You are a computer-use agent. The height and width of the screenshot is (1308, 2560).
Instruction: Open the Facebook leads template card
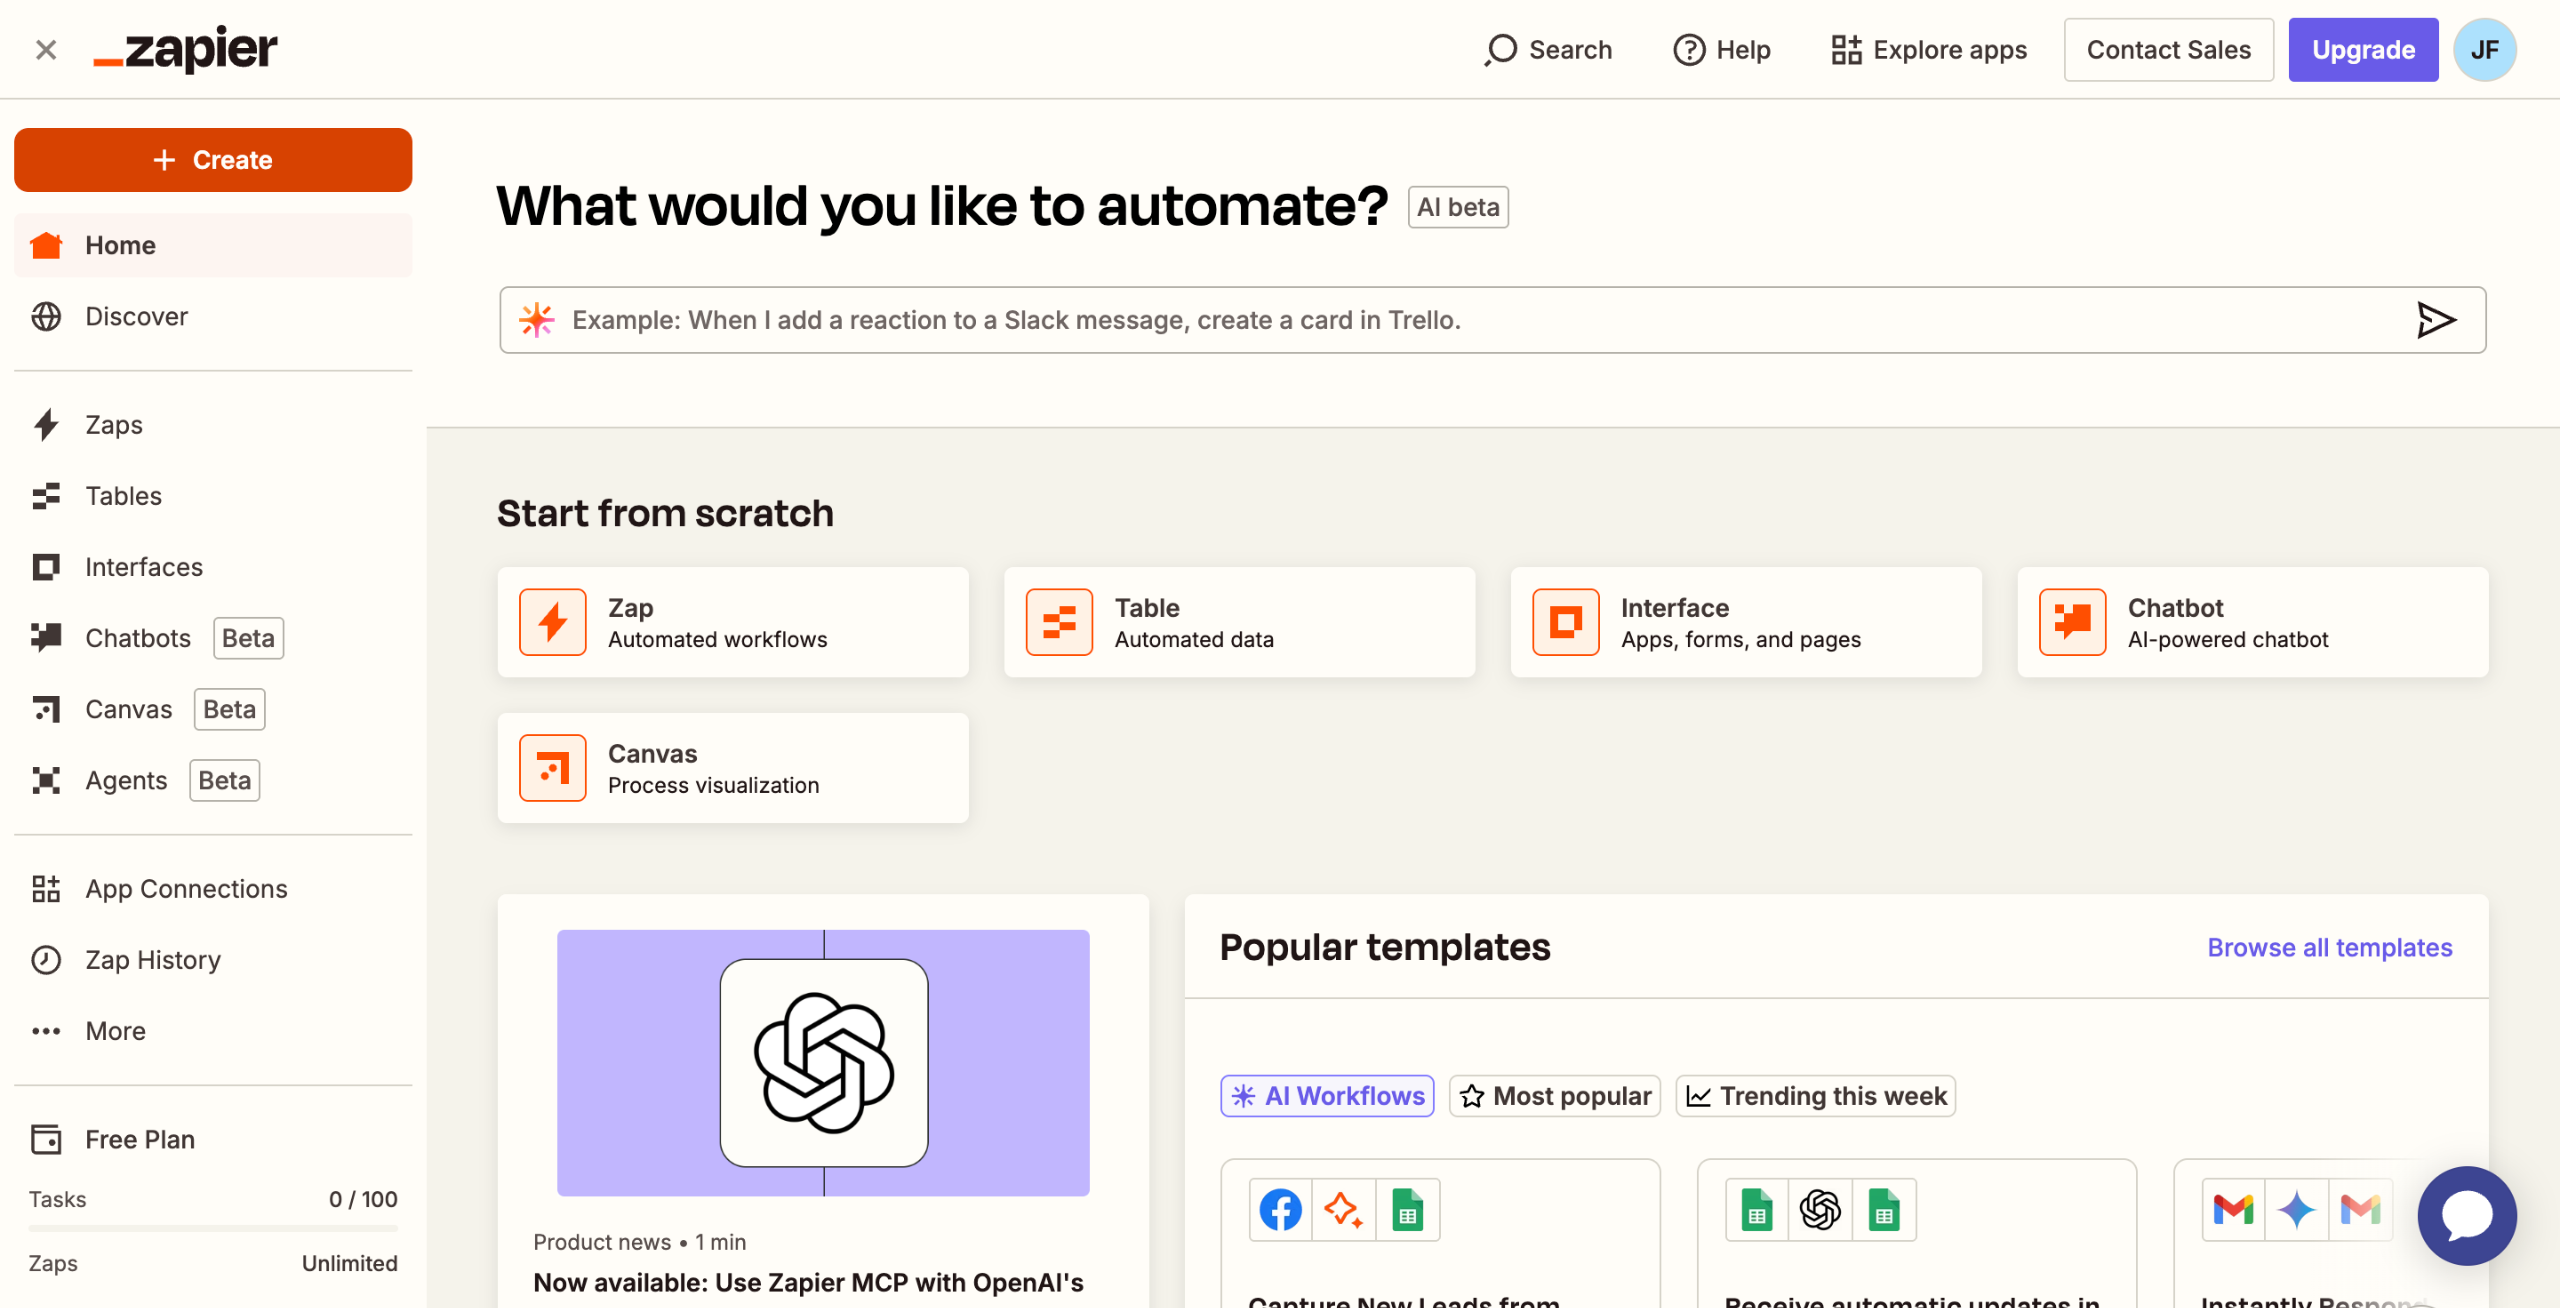click(1440, 1234)
